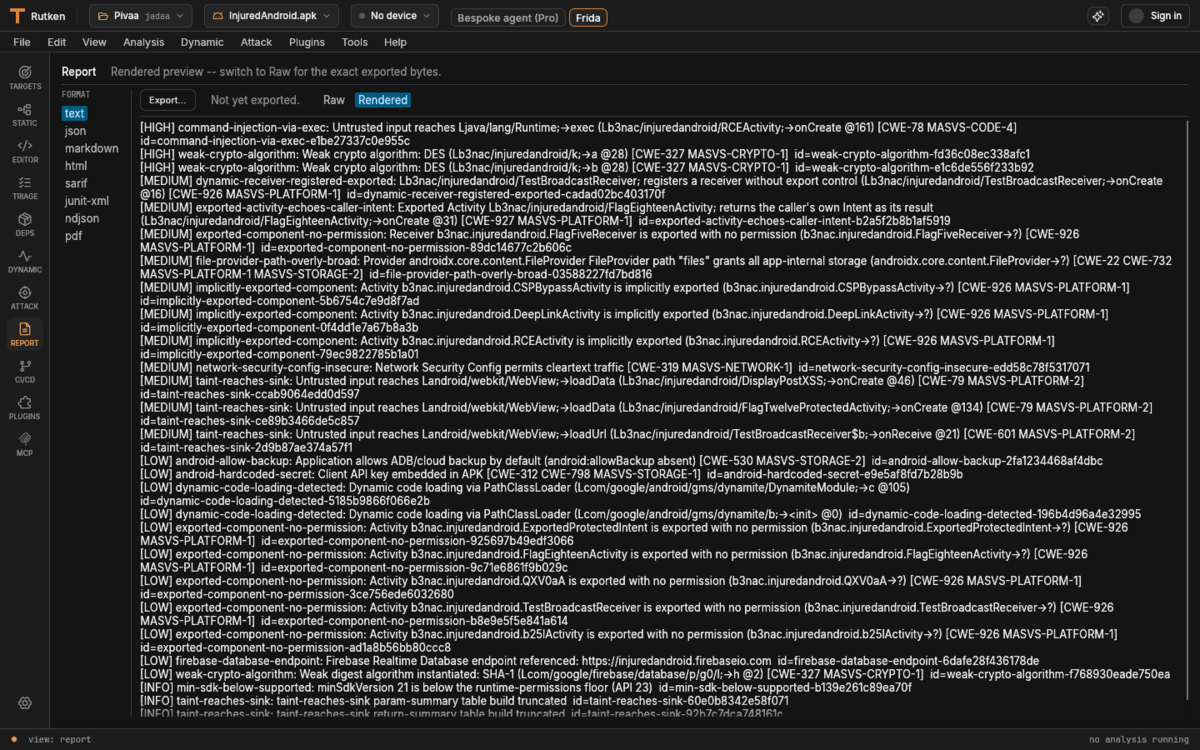Select junit-xml report format
1200x750 pixels.
coord(87,201)
